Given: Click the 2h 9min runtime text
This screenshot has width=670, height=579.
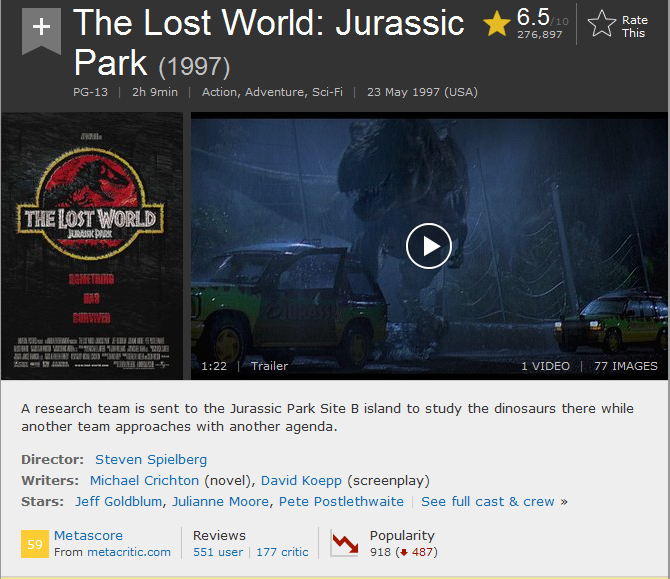Looking at the screenshot, I should pyautogui.click(x=155, y=92).
